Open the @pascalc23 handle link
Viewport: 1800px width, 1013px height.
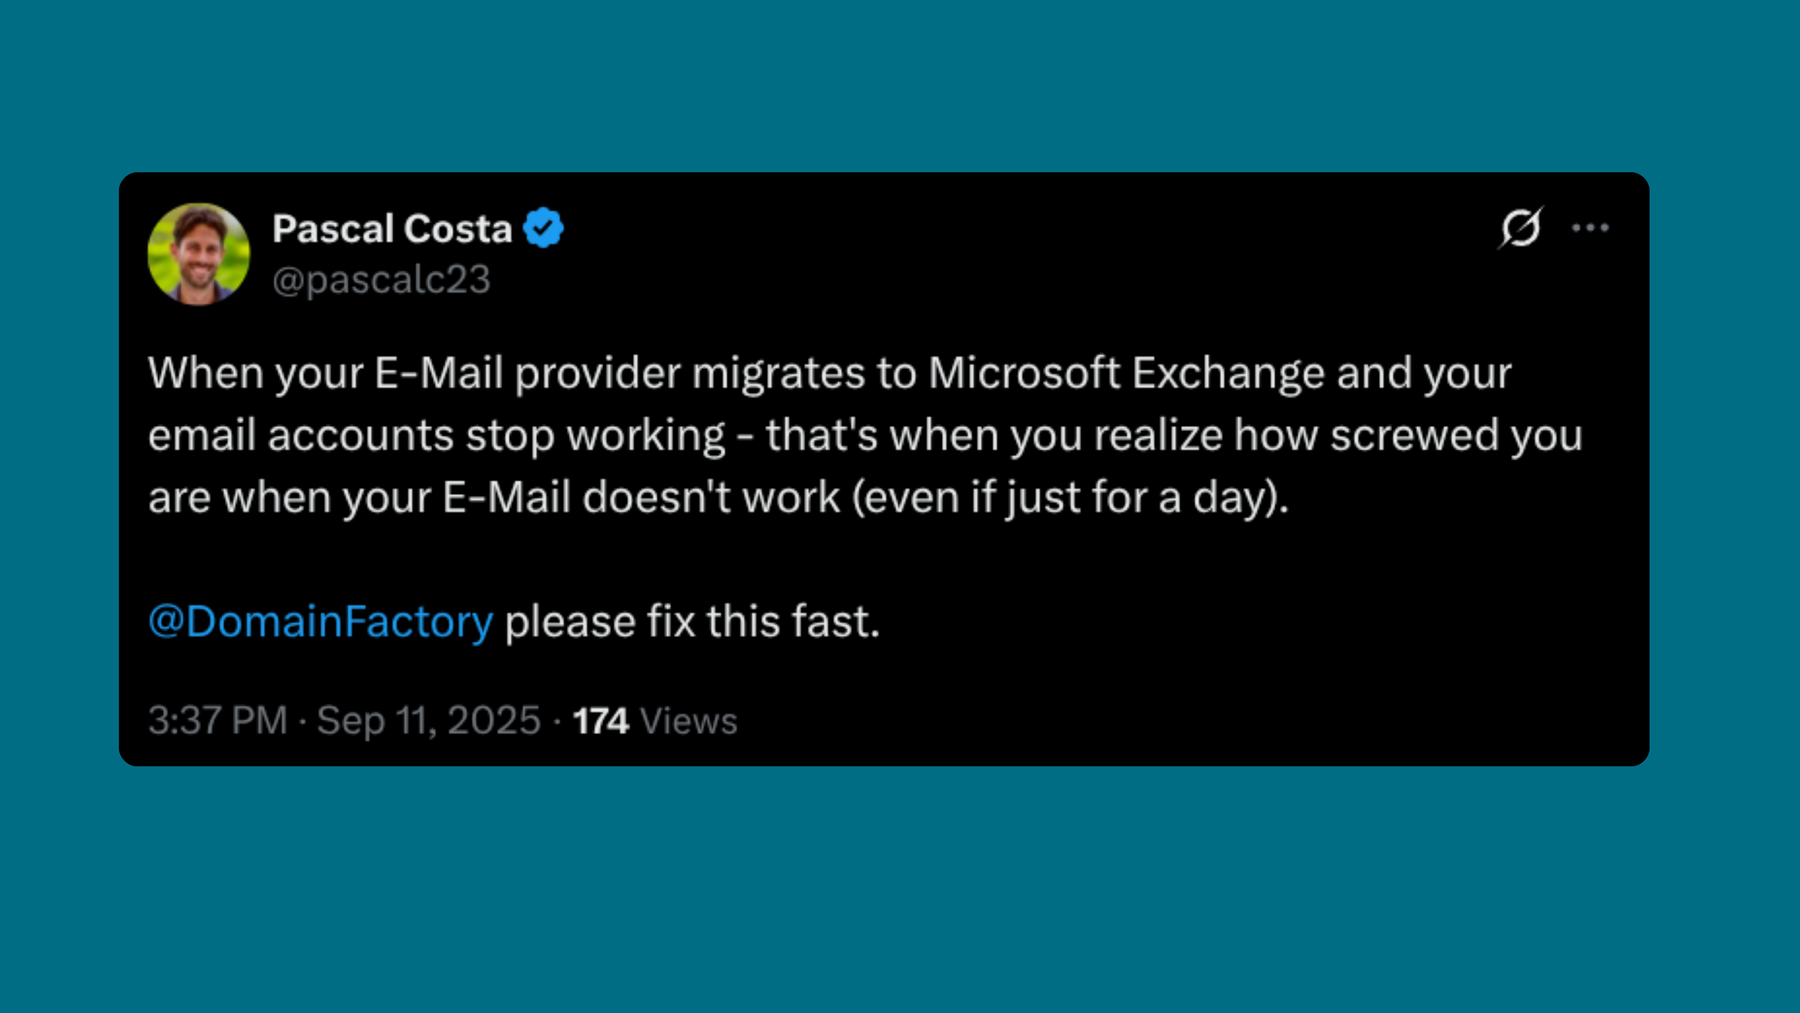click(x=381, y=280)
